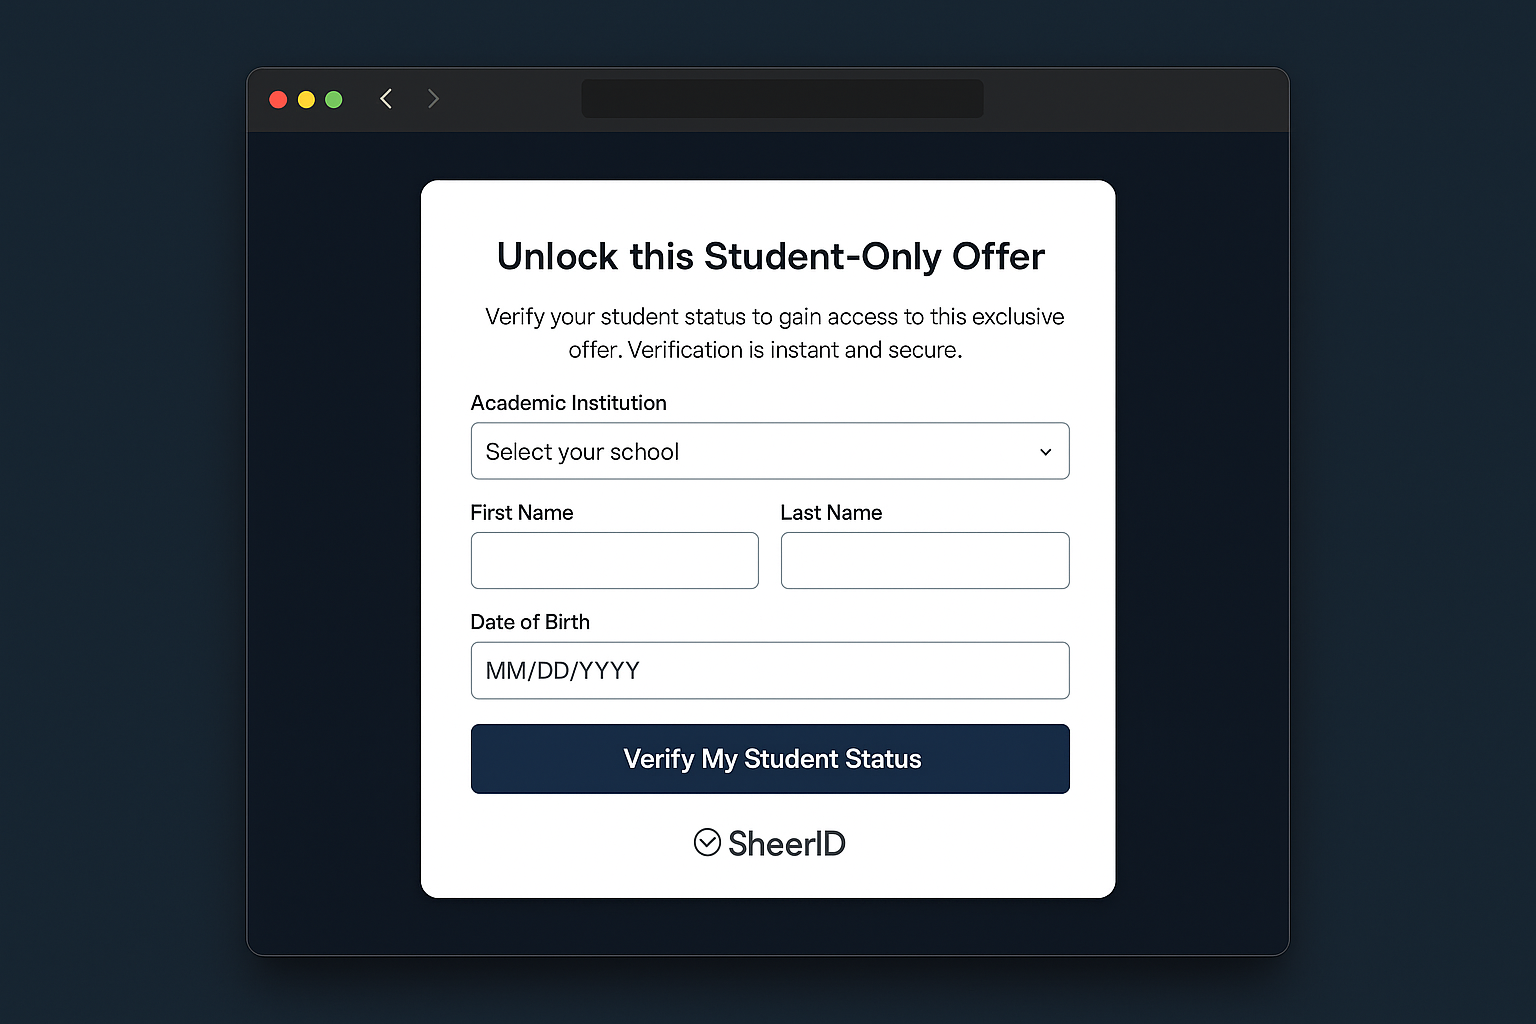Click the Academic Institution label
1536x1024 pixels.
pos(568,403)
